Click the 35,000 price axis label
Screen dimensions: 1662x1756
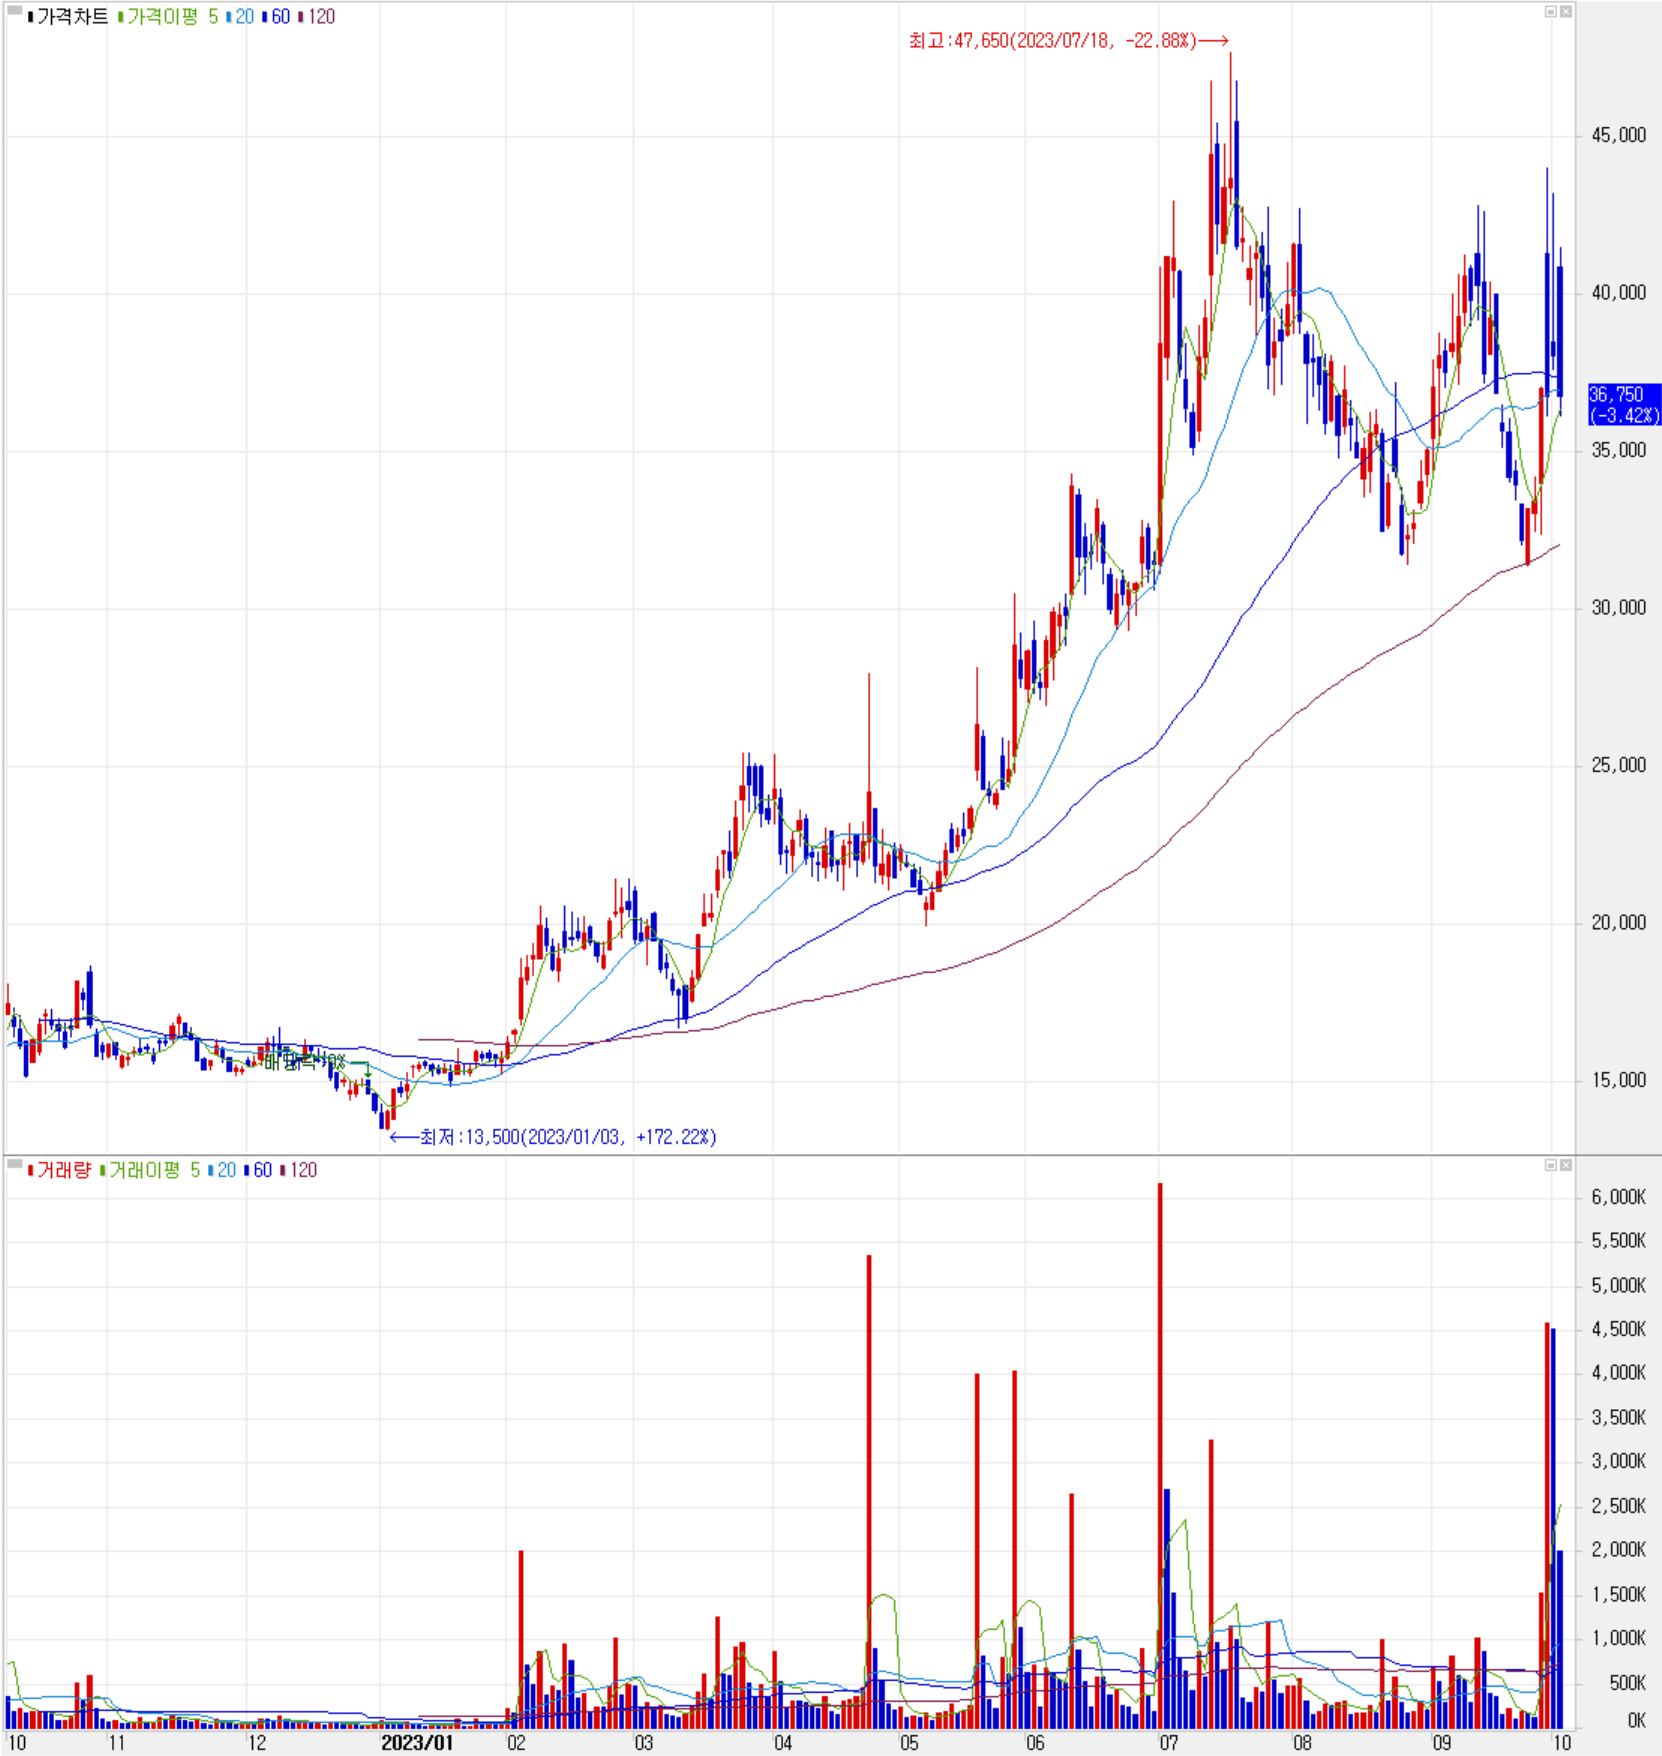(1618, 450)
